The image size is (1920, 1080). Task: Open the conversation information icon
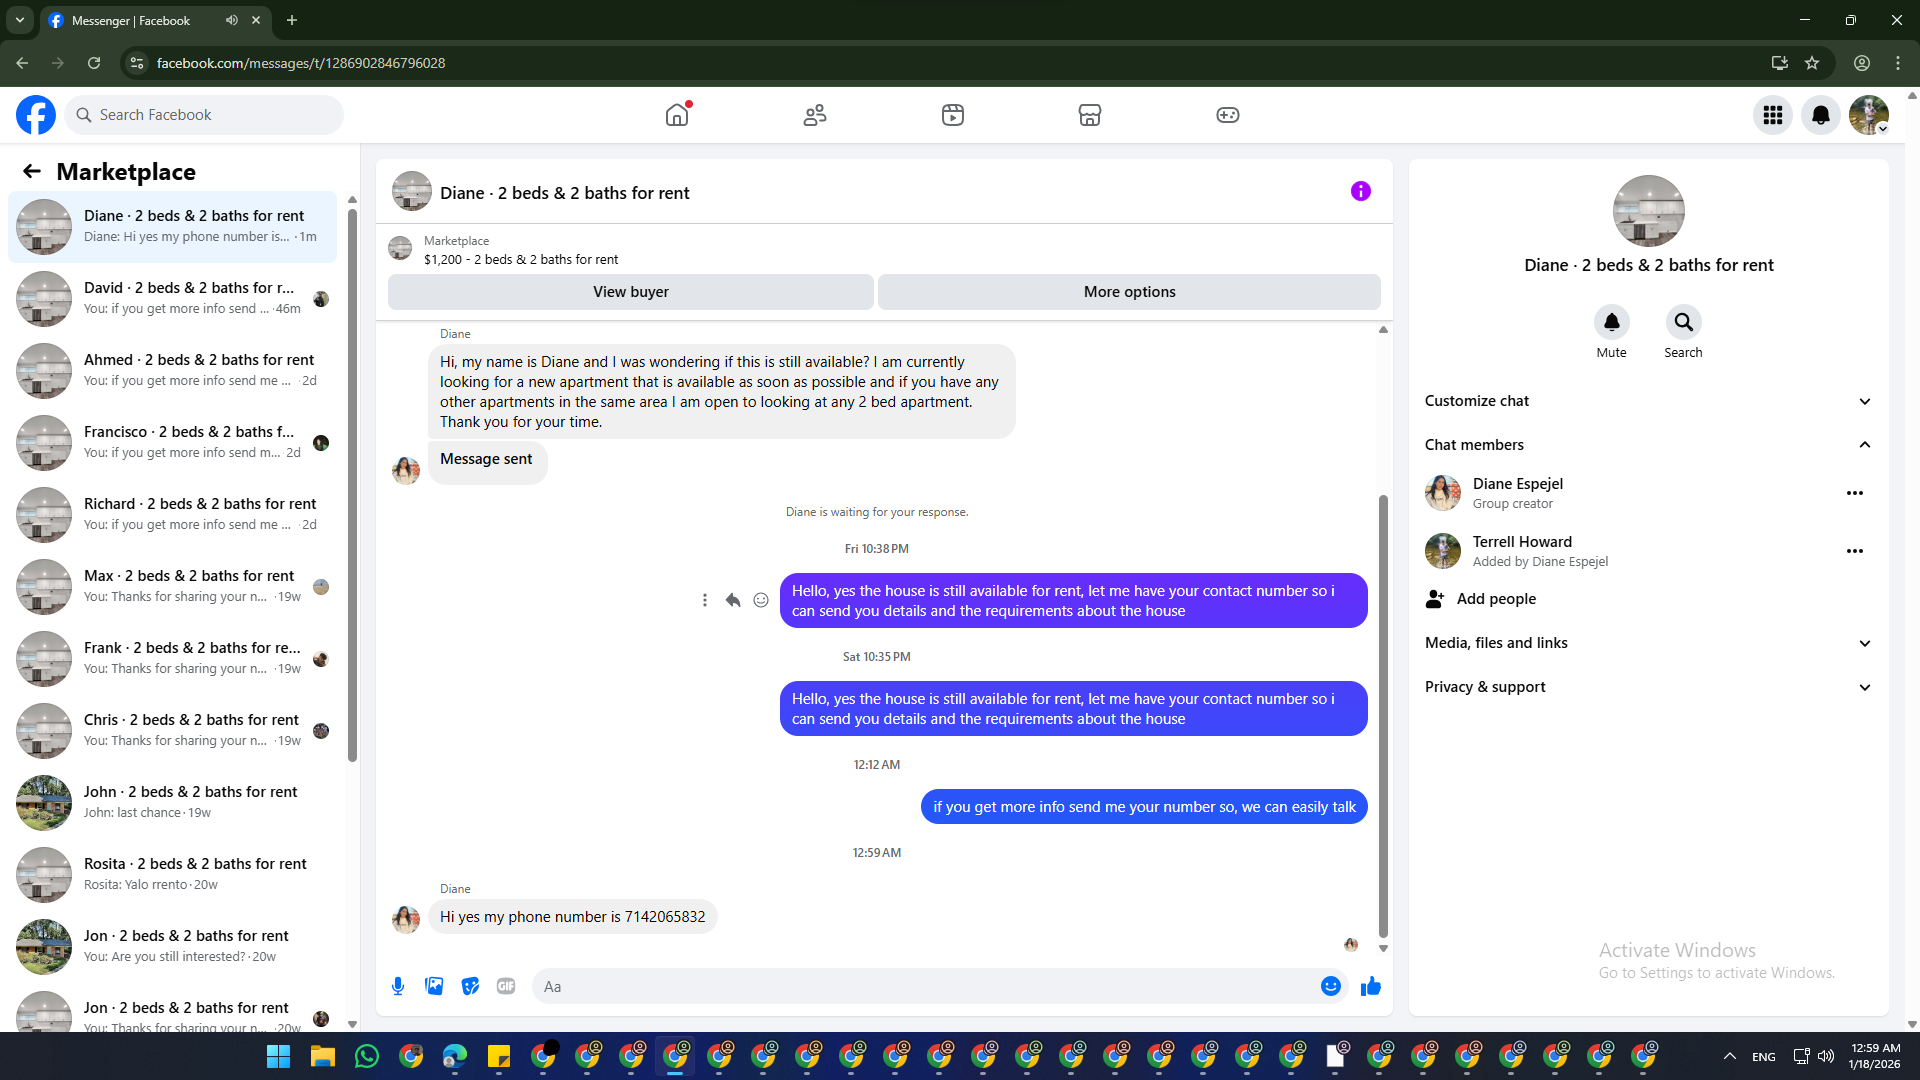click(x=1360, y=191)
